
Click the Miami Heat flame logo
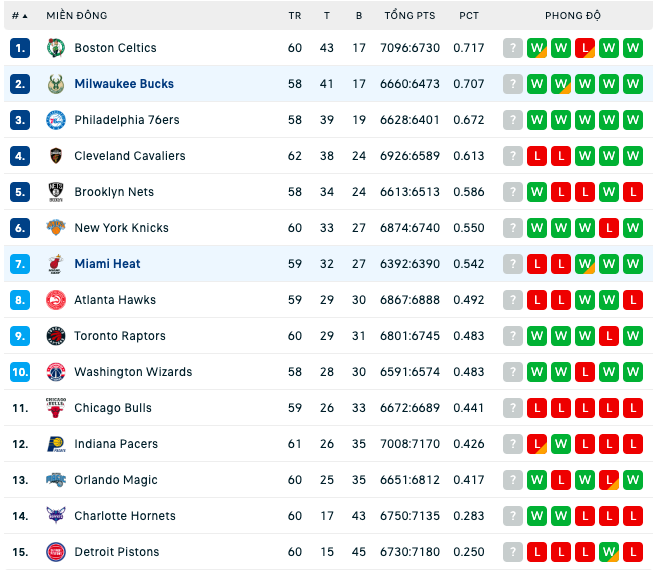click(55, 264)
